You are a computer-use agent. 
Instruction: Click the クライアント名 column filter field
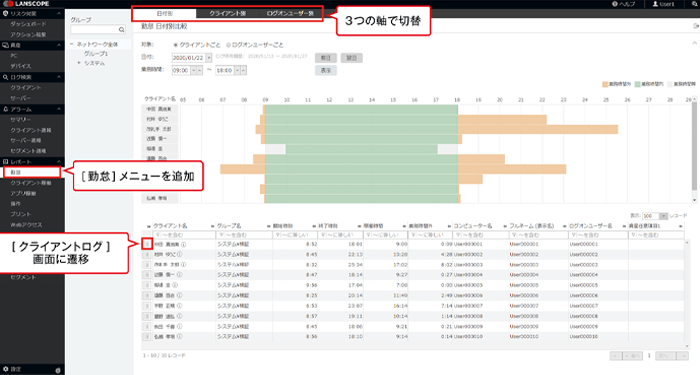coord(184,235)
